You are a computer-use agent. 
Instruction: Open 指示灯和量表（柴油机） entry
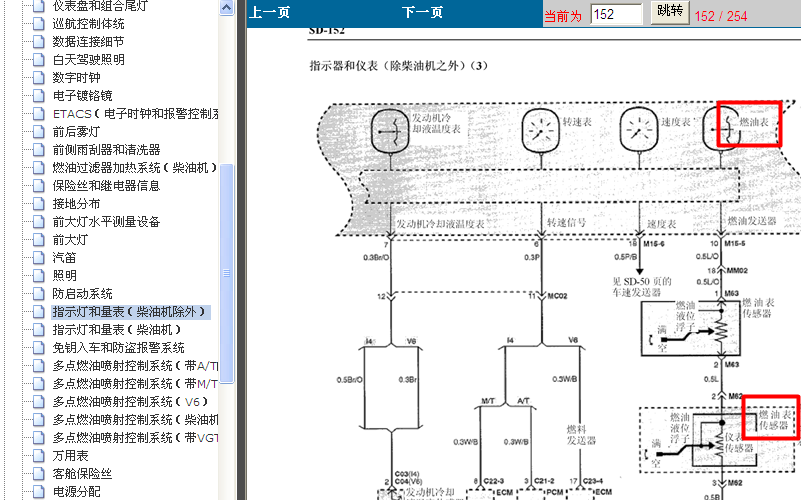117,329
